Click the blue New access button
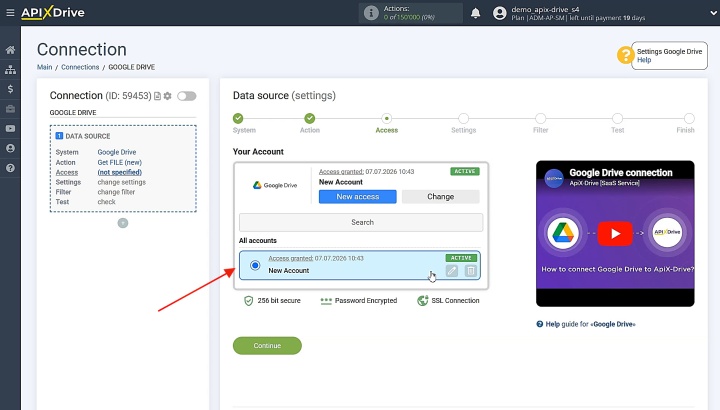Viewport: 720px width, 410px height. [358, 197]
